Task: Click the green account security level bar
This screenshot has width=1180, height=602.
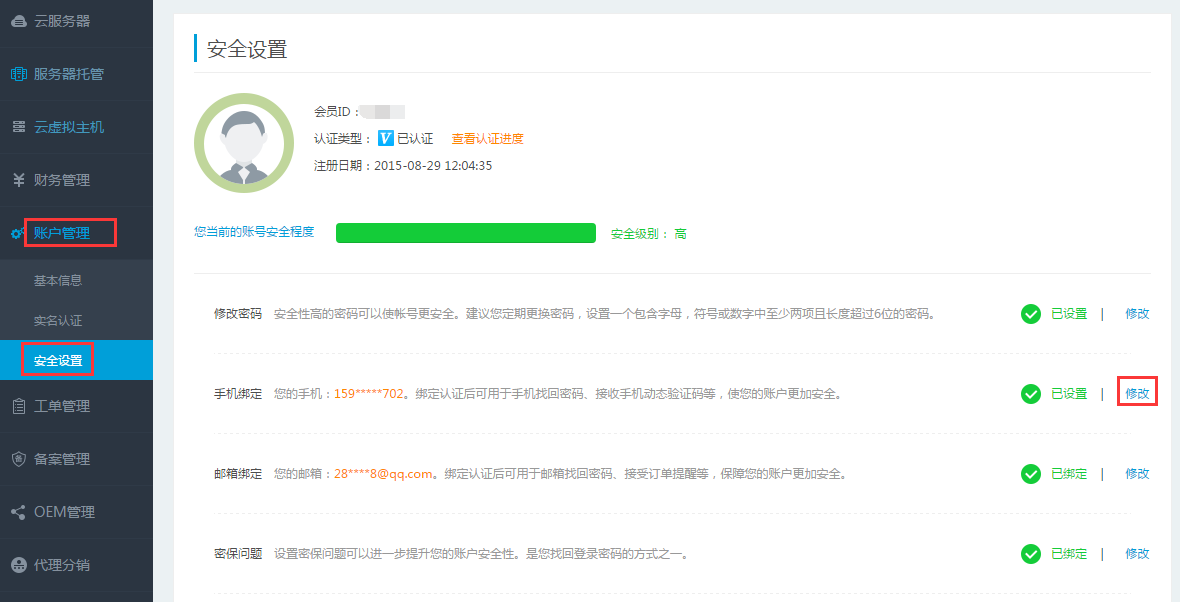Action: coord(465,233)
